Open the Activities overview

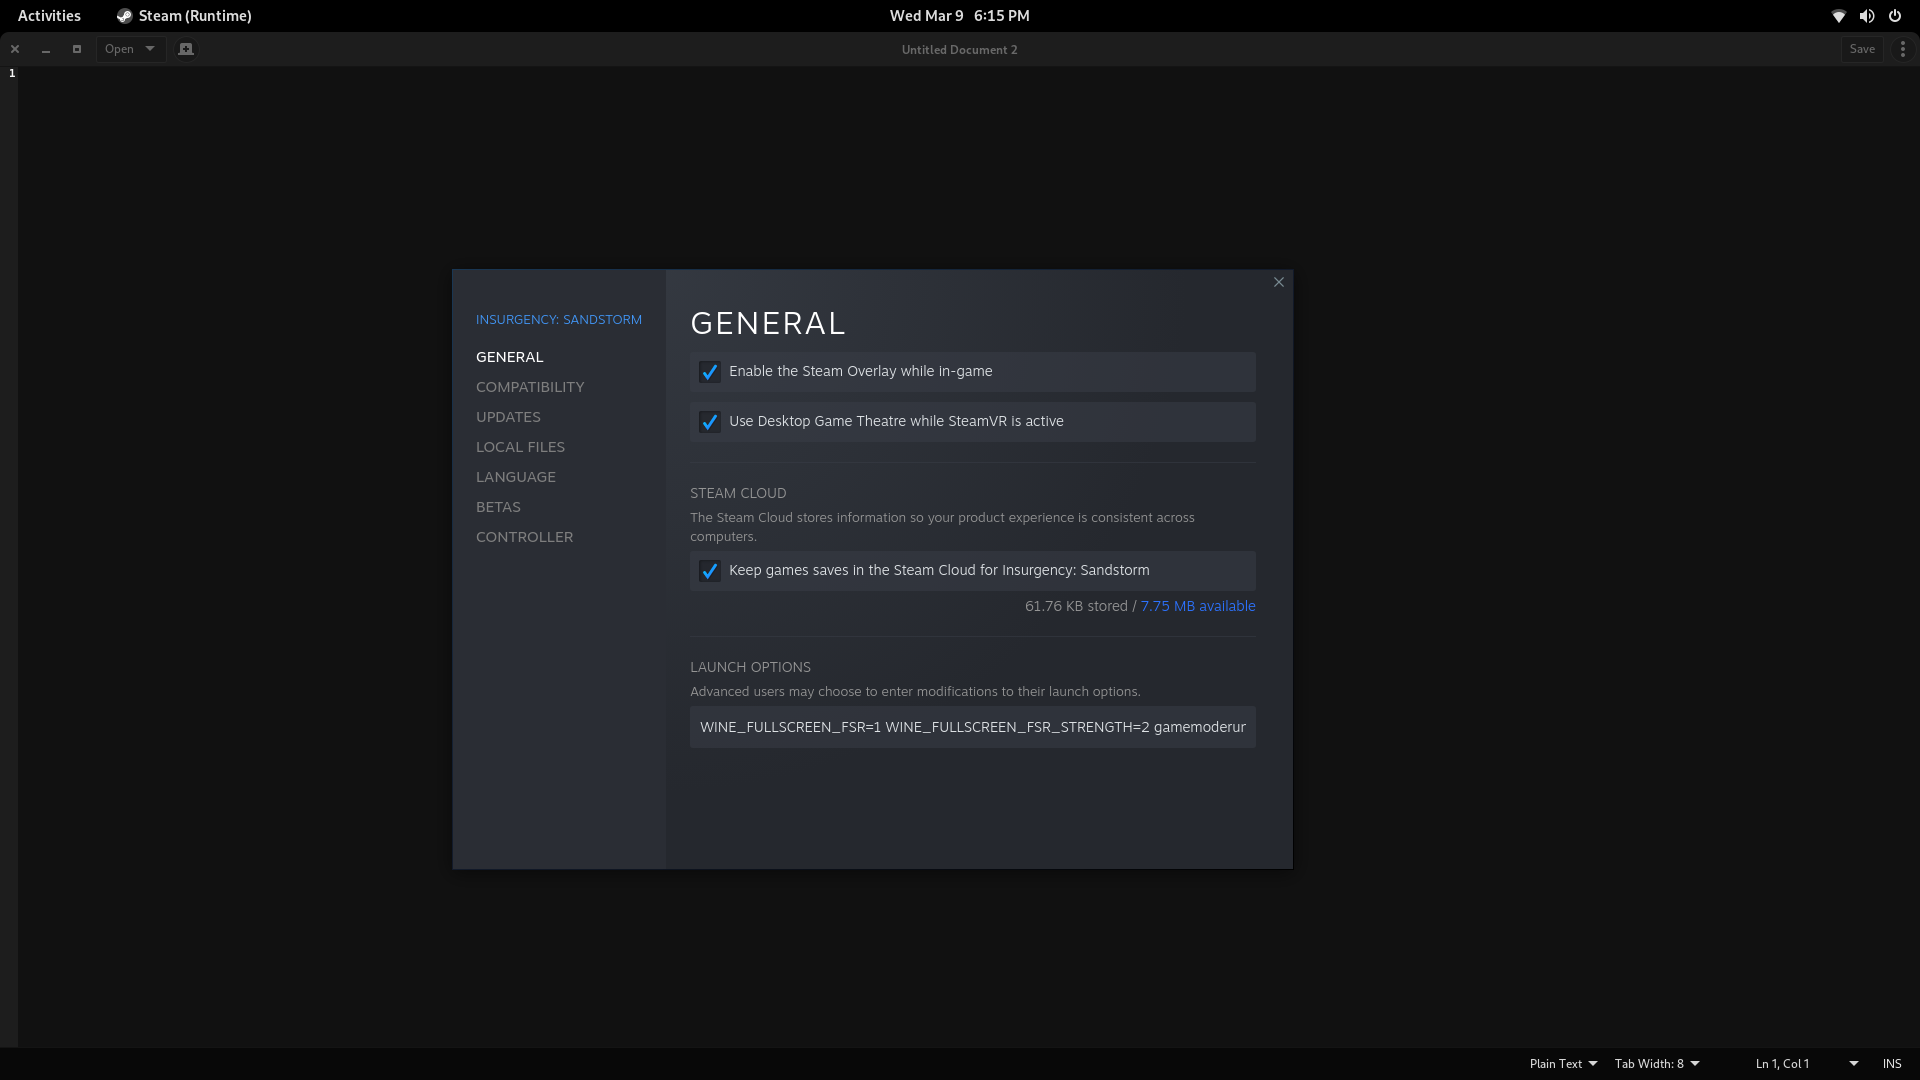click(x=48, y=16)
